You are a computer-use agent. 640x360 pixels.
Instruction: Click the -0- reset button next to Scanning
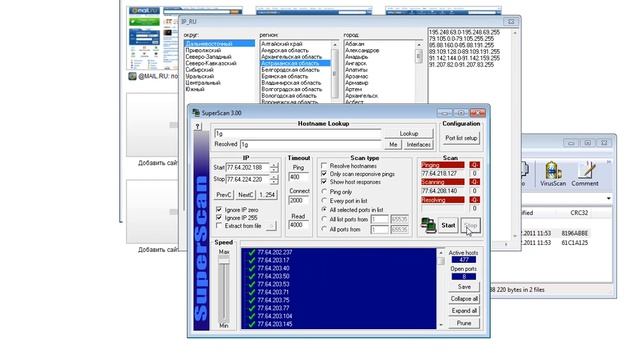[x=474, y=182]
